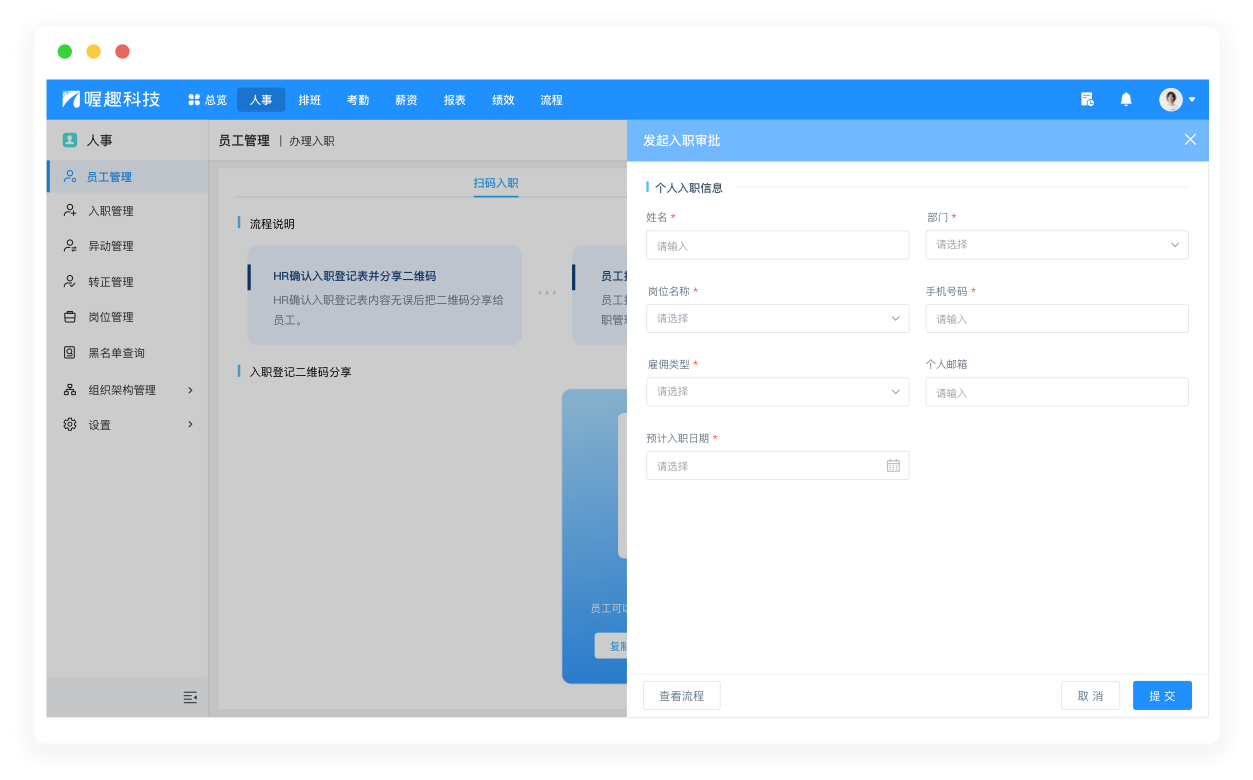The image size is (1253, 780).
Task: Click the 入职登记二维码分享 heading
Action: tap(300, 372)
